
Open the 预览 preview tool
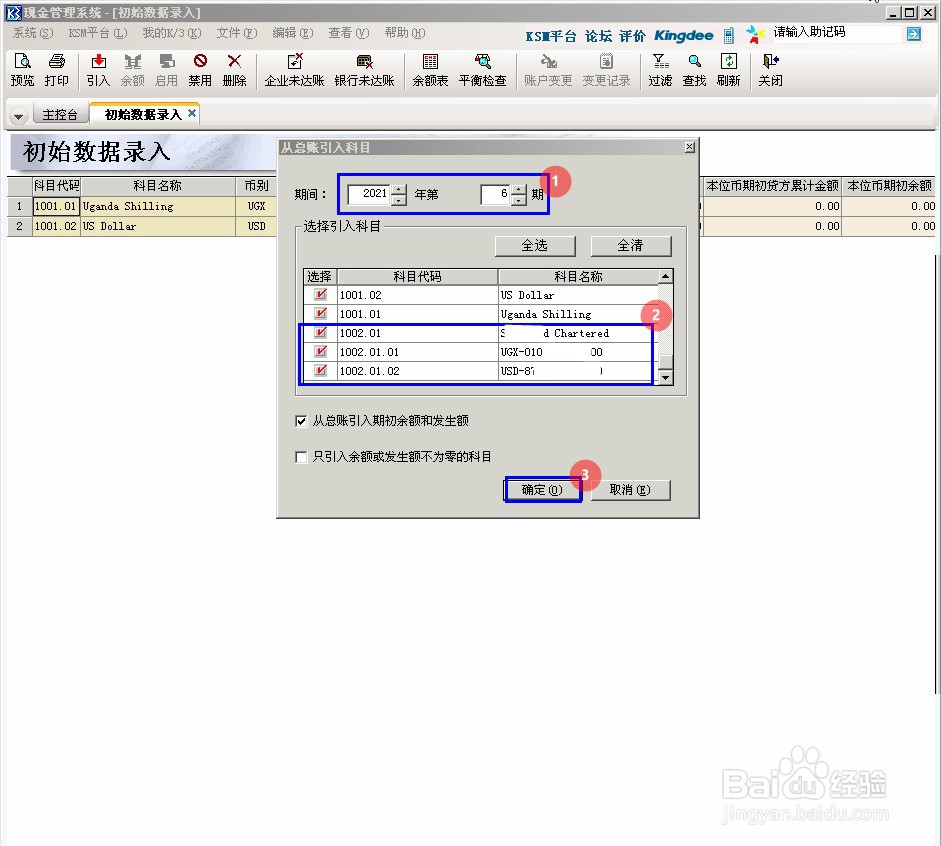point(23,70)
